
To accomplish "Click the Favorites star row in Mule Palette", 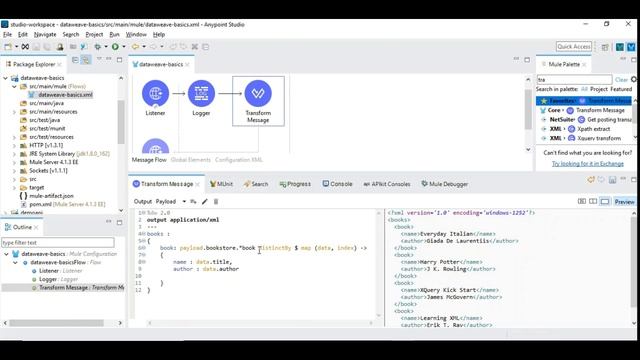I will (584, 100).
